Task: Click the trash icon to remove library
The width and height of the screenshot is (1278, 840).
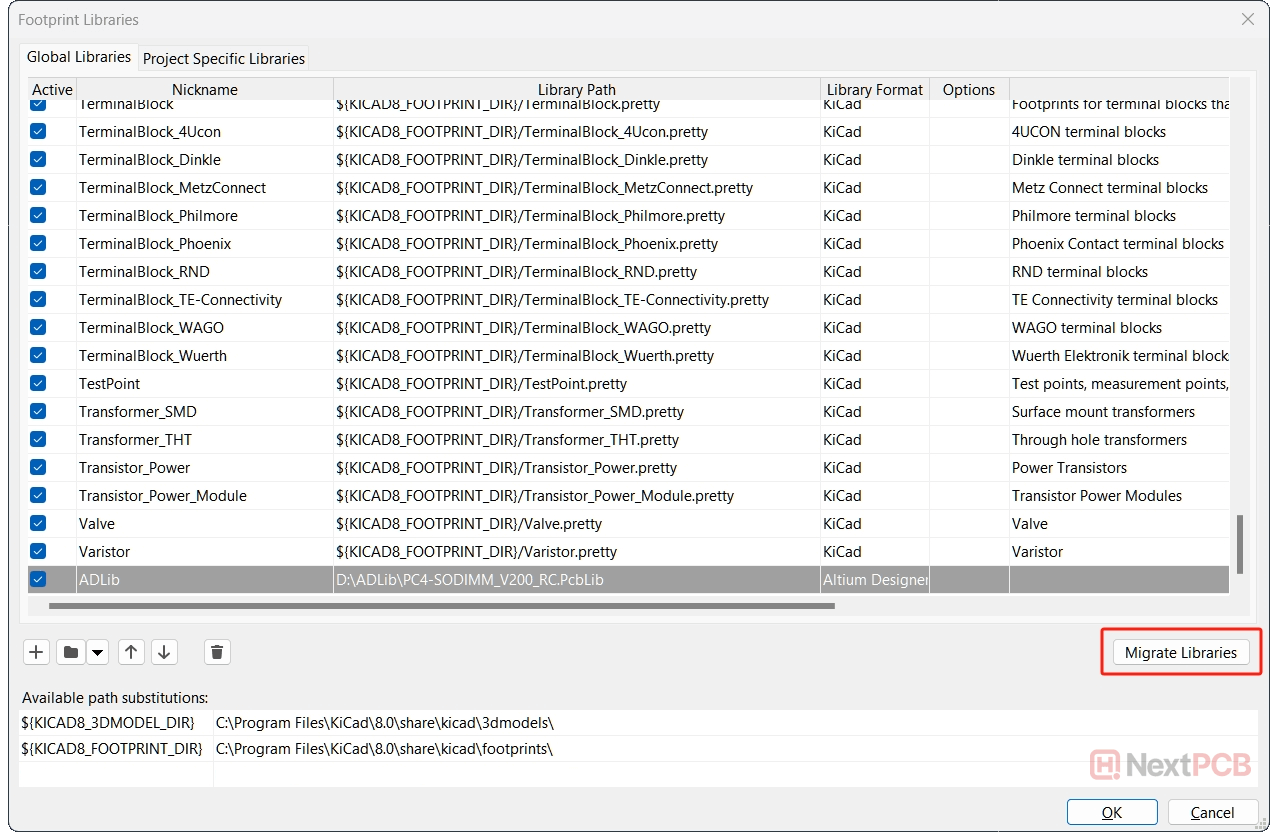Action: tap(217, 653)
